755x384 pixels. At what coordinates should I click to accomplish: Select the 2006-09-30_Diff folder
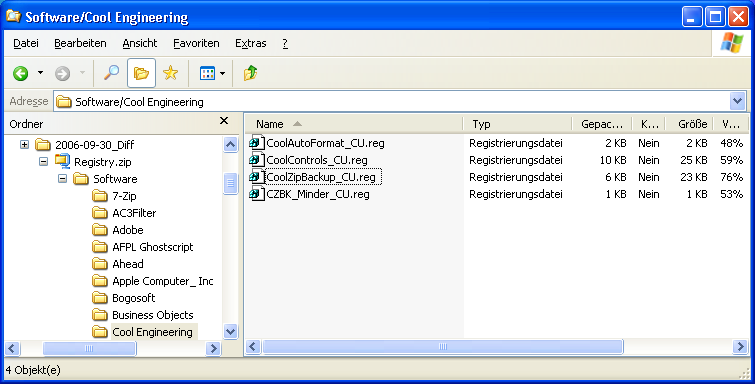[94, 145]
